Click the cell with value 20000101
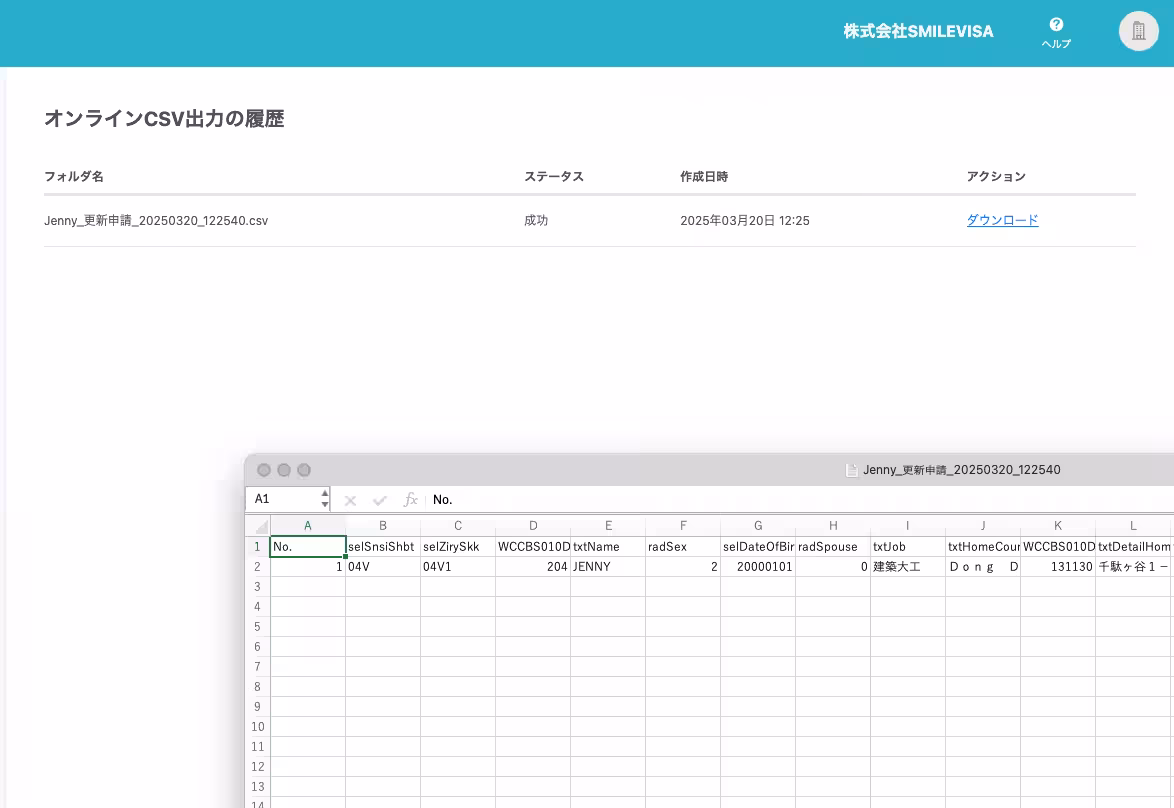This screenshot has width=1174, height=808. tap(758, 567)
